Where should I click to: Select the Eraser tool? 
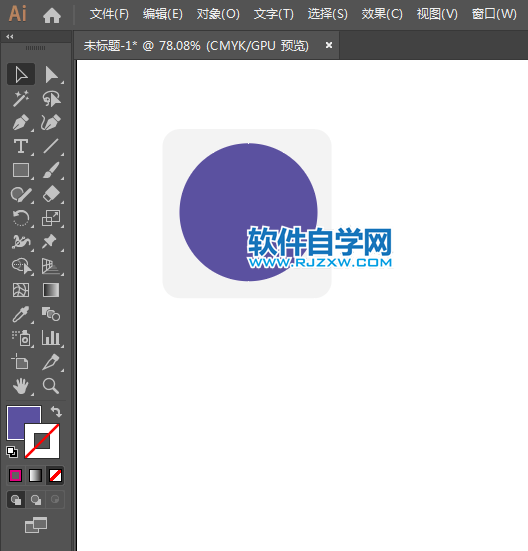tap(51, 194)
